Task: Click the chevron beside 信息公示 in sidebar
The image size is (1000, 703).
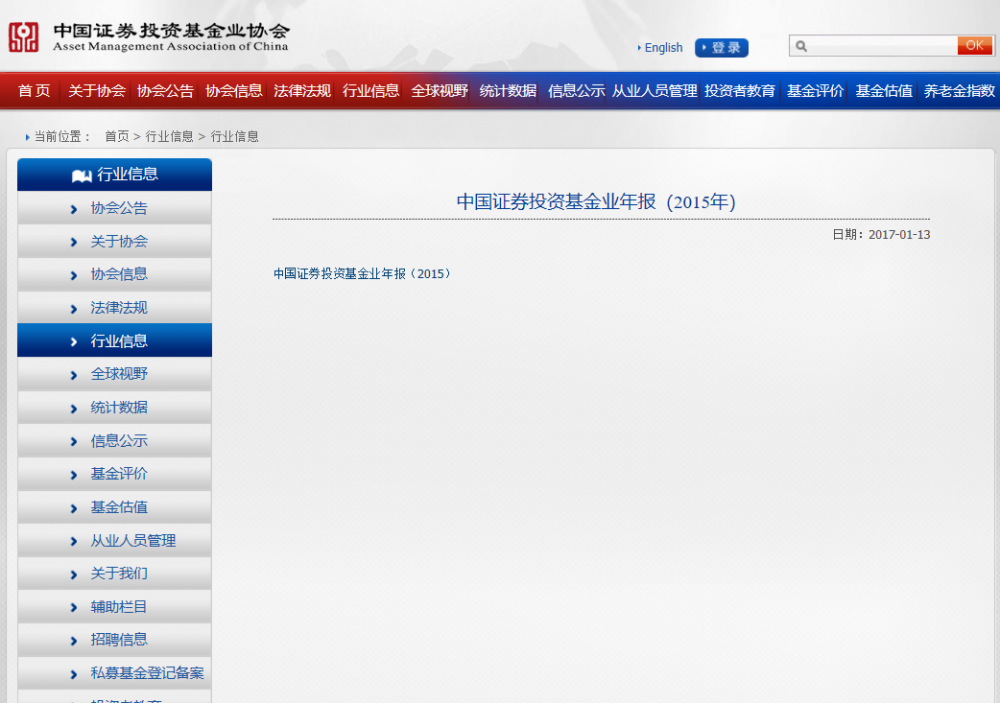Action: click(x=74, y=441)
